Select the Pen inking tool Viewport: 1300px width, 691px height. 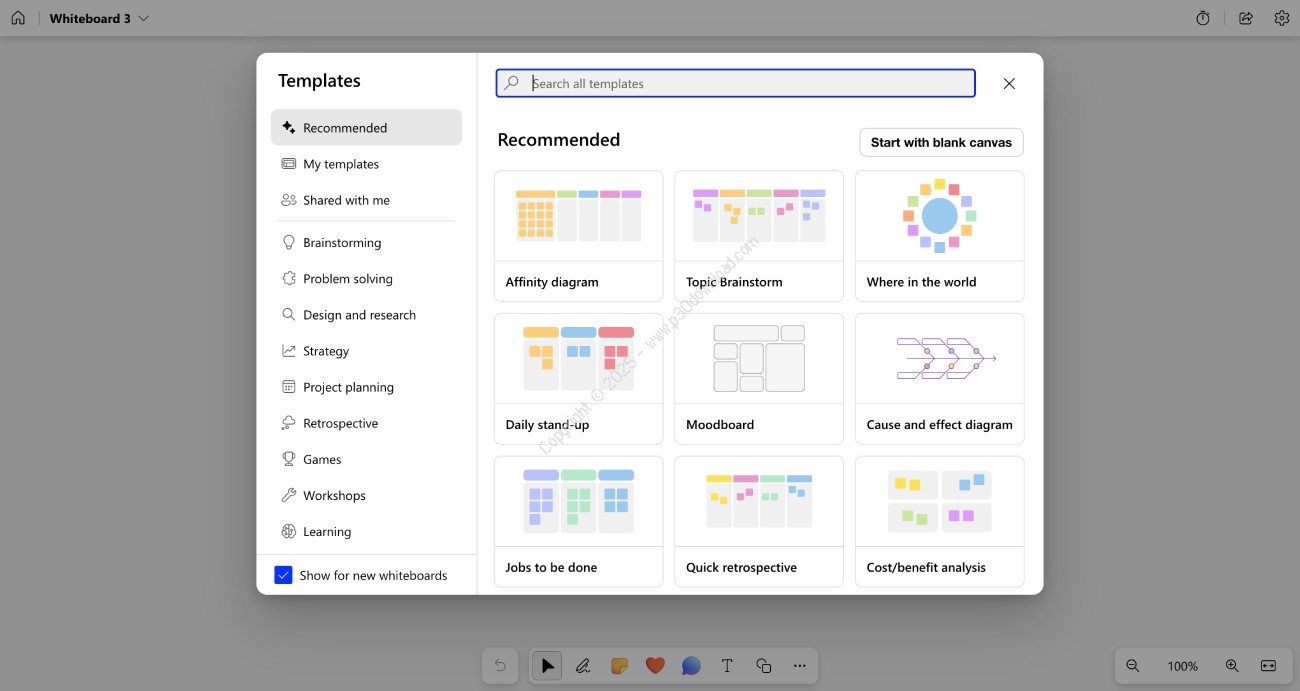pos(583,666)
